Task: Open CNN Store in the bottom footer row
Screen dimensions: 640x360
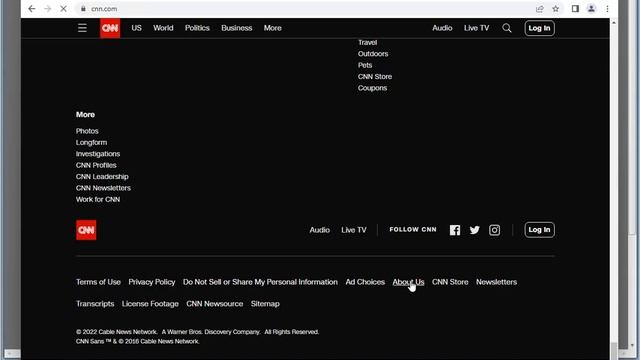Action: coord(450,282)
